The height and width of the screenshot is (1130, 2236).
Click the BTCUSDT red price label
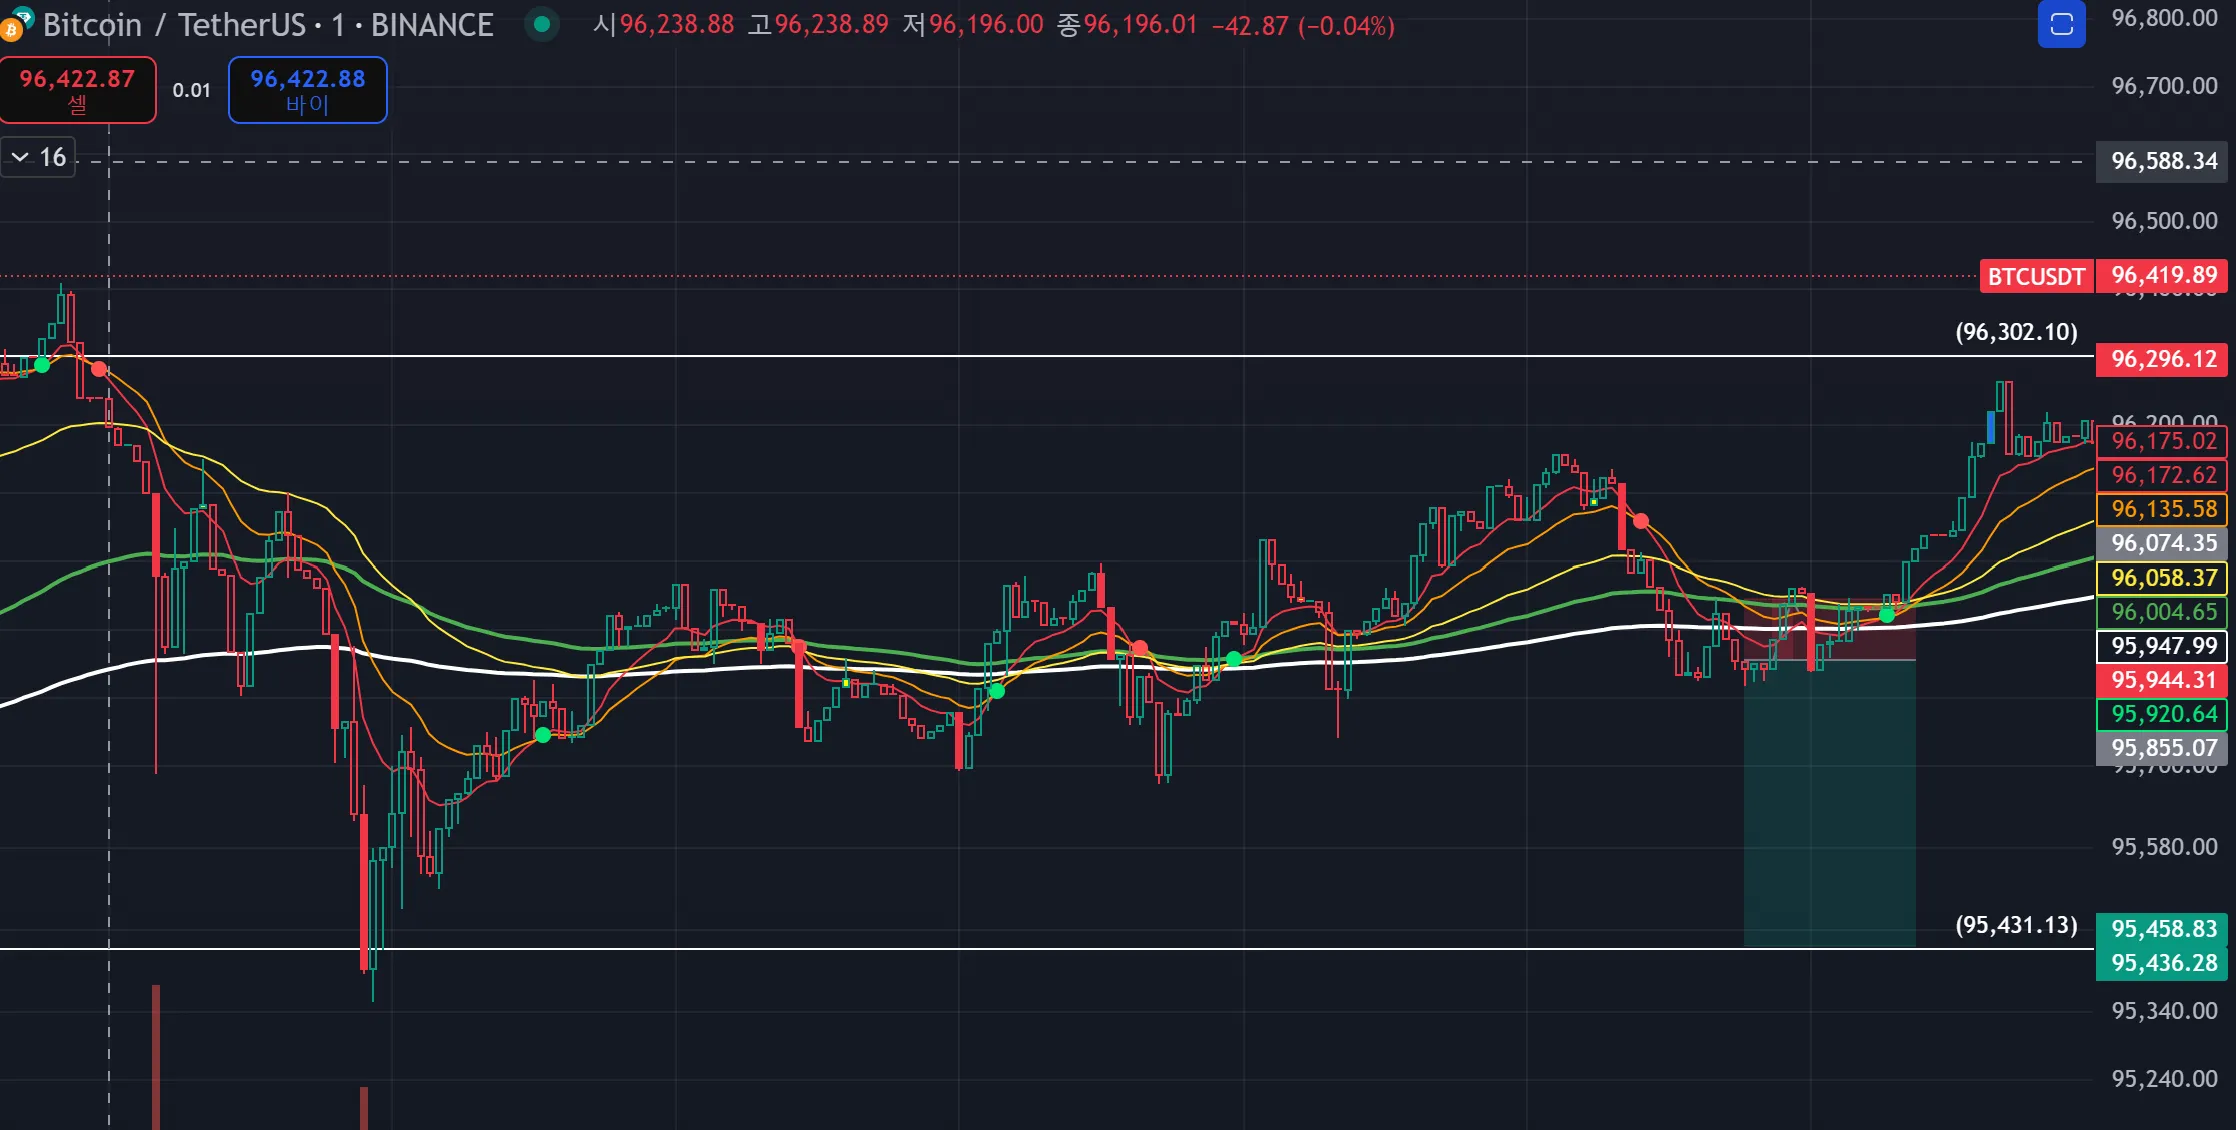pos(2036,276)
